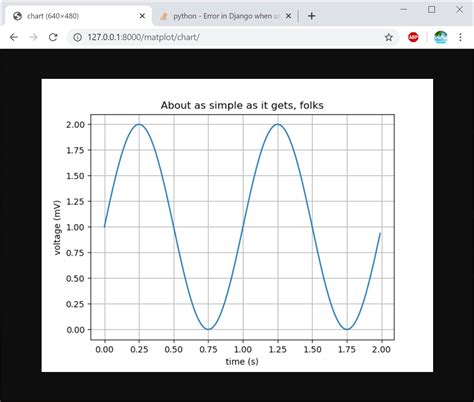The height and width of the screenshot is (402, 474).
Task: Click the sine curve peak near 0.25
Action: (139, 124)
